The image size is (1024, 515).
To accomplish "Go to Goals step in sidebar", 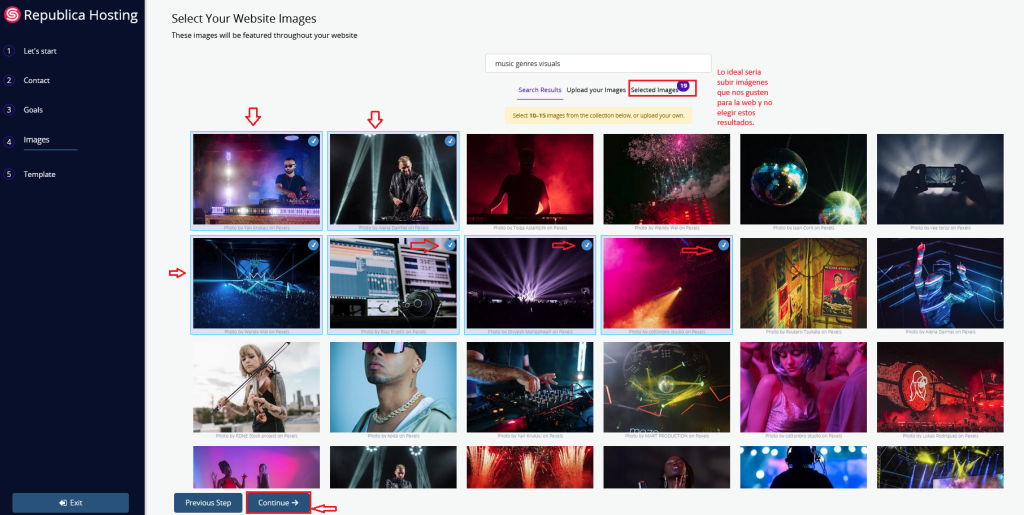I will tap(33, 109).
